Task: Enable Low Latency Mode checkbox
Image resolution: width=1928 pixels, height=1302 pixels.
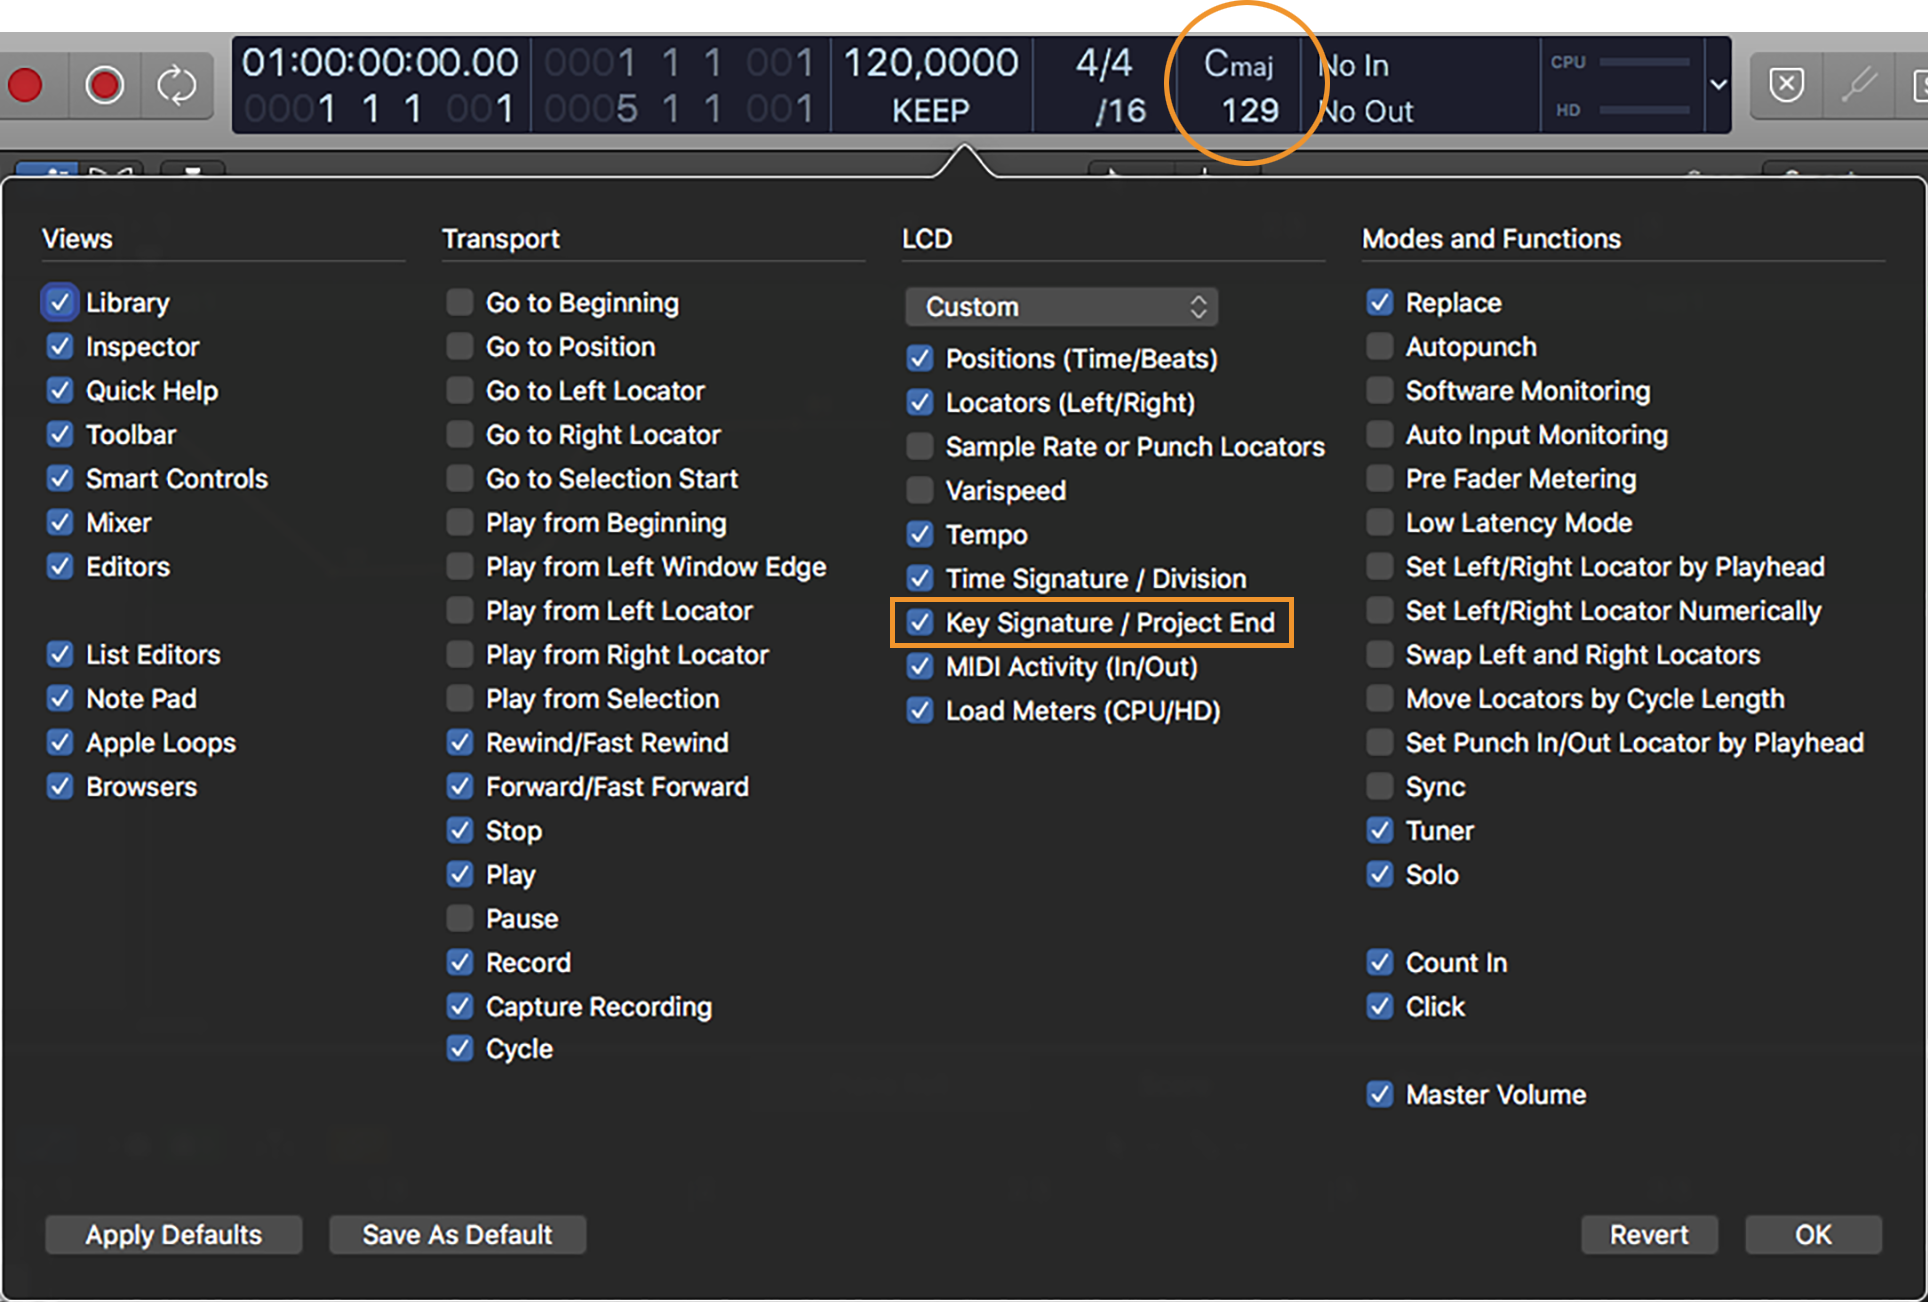Action: [x=1380, y=522]
